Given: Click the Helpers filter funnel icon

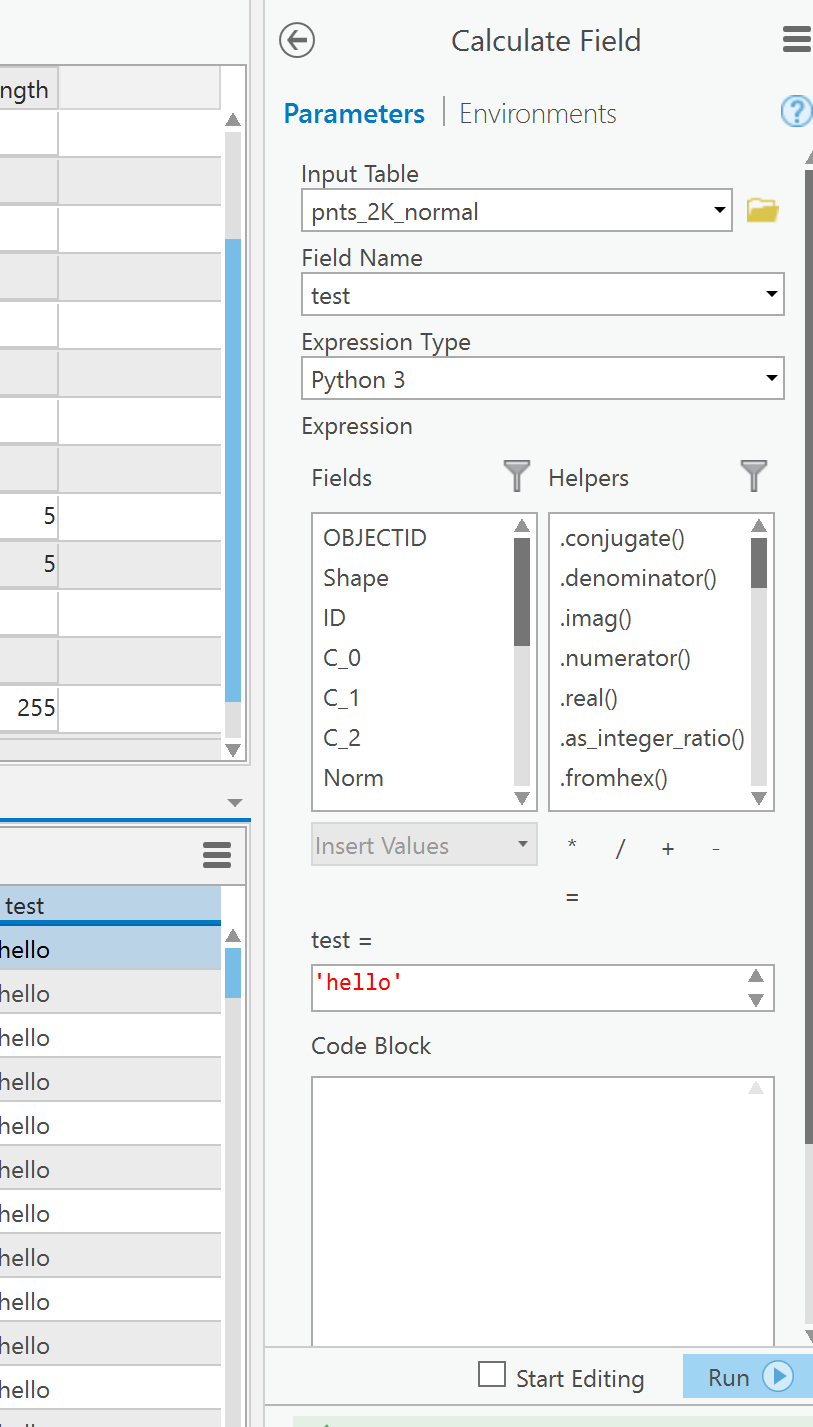Looking at the screenshot, I should pyautogui.click(x=754, y=477).
